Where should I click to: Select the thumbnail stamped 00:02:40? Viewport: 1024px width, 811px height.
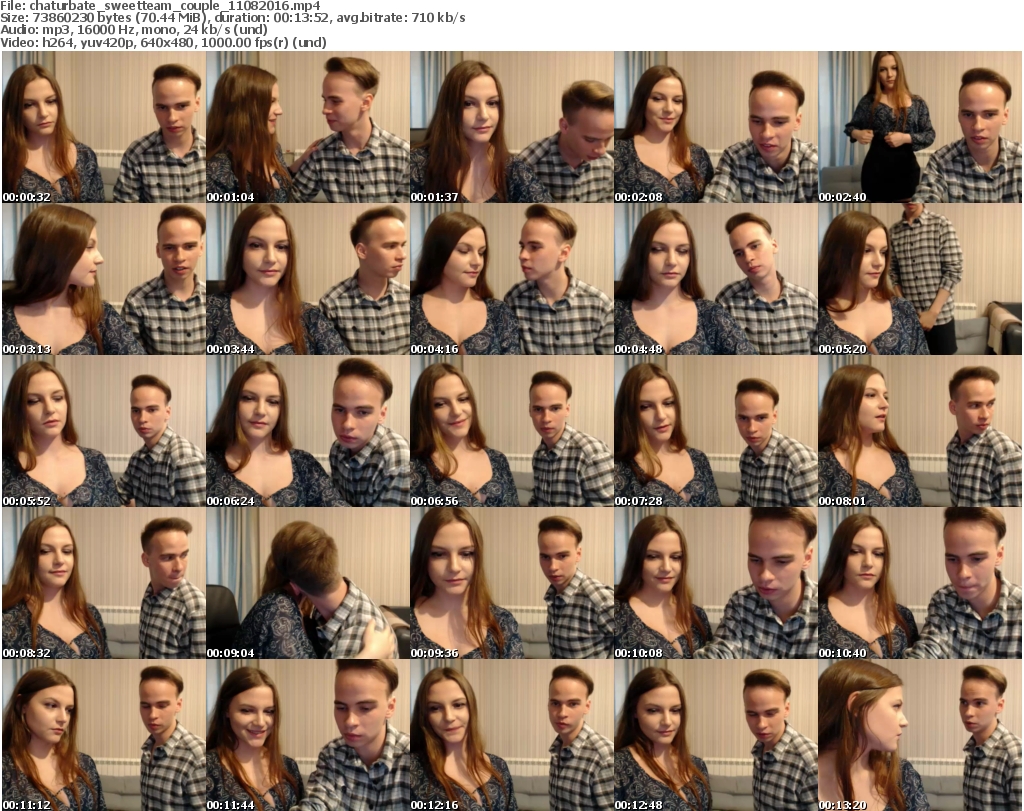point(920,127)
